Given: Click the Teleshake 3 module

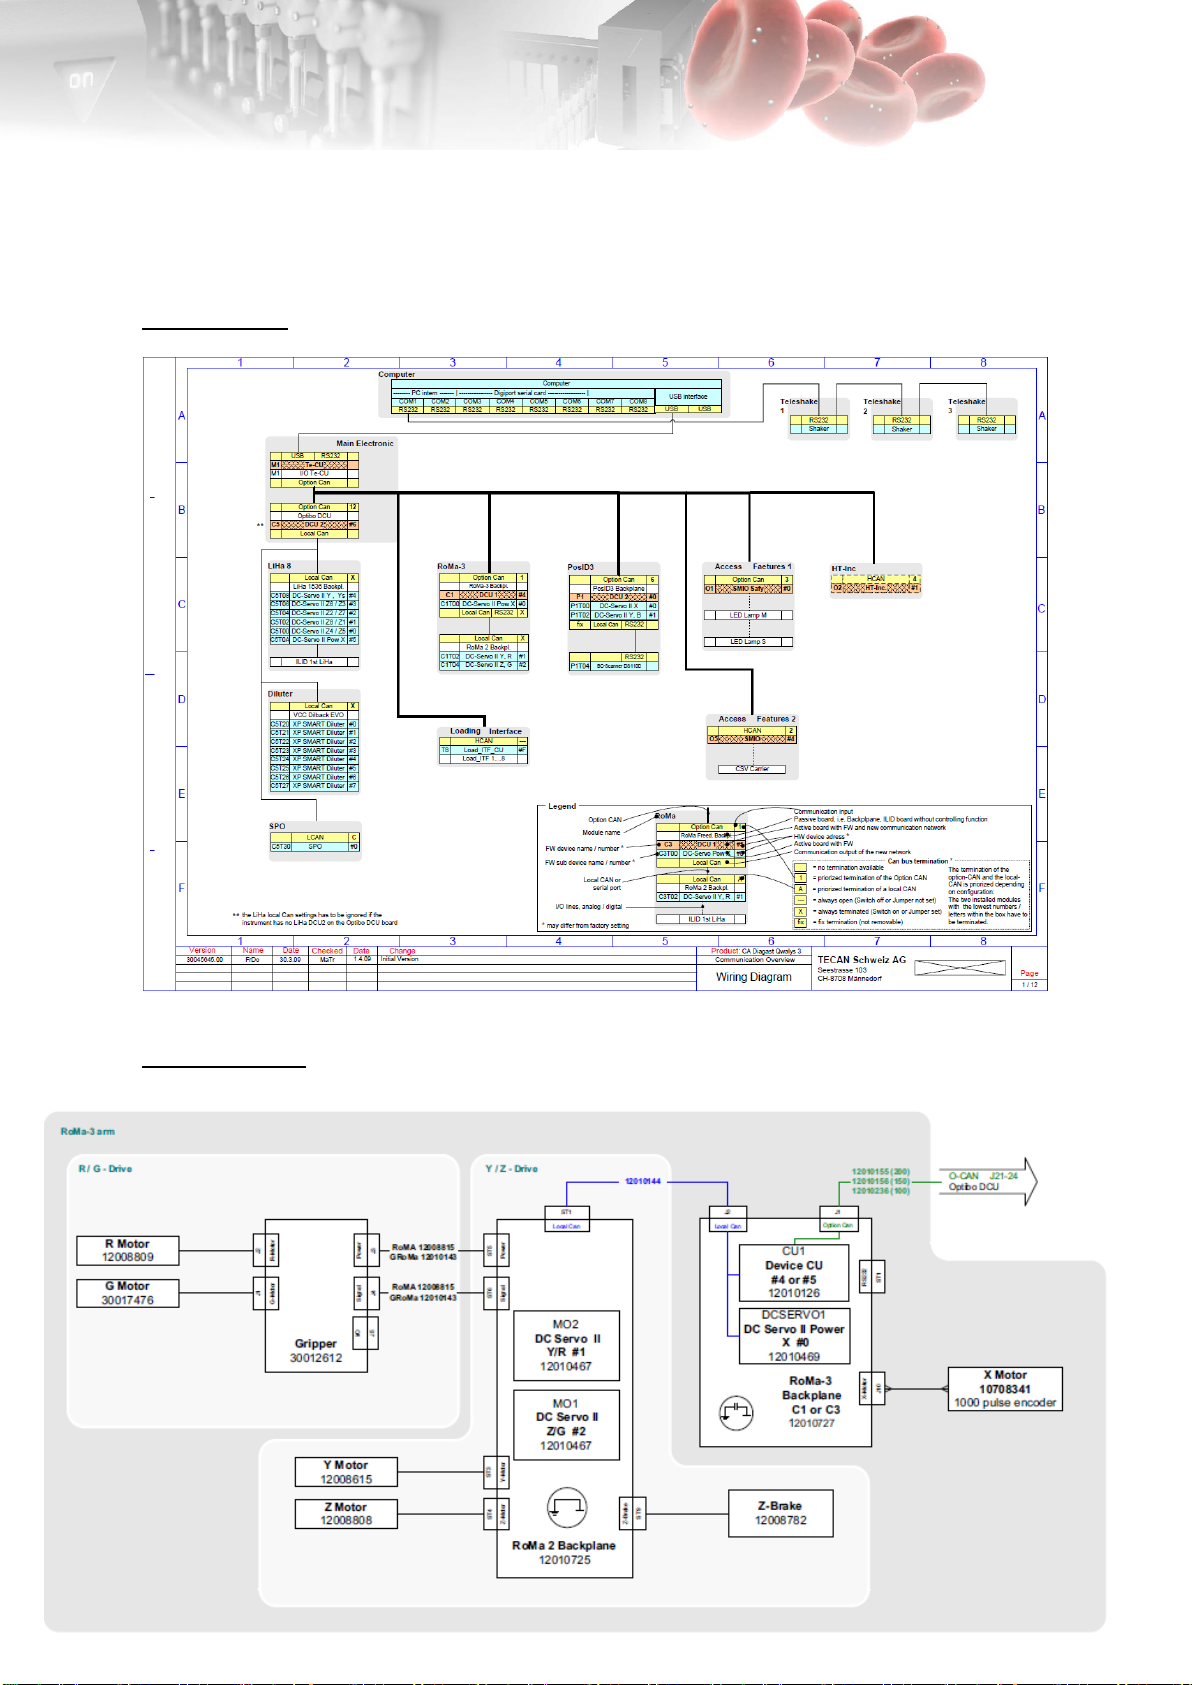Looking at the screenshot, I should click(985, 419).
